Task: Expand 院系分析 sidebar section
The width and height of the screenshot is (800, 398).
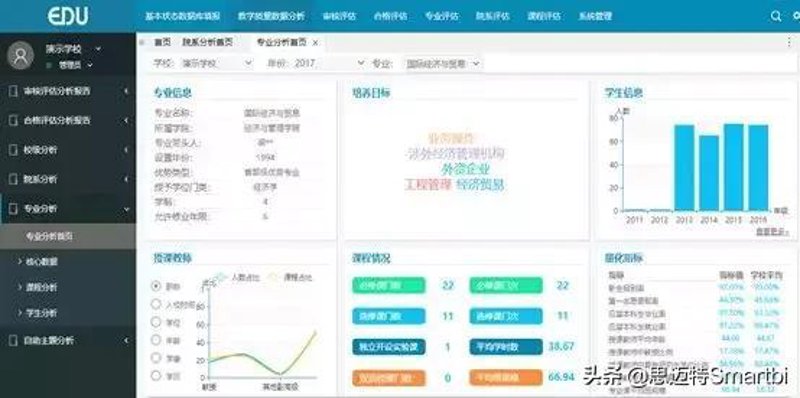Action: tap(126, 179)
